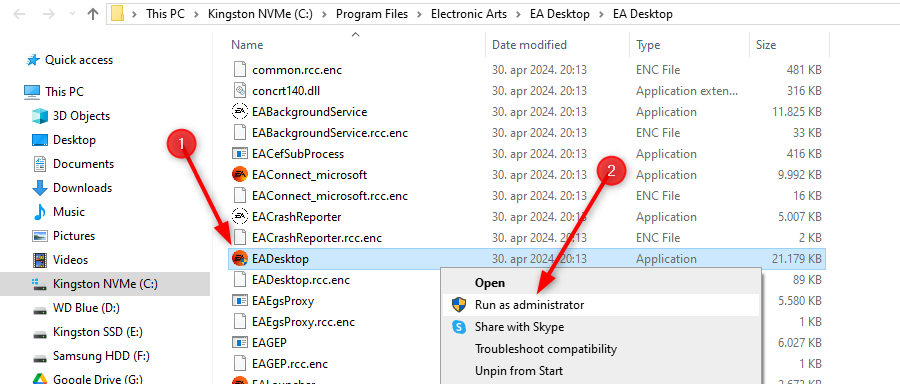900x384 pixels.
Task: Open Desktop folder icon in sidebar
Action: [x=40, y=140]
